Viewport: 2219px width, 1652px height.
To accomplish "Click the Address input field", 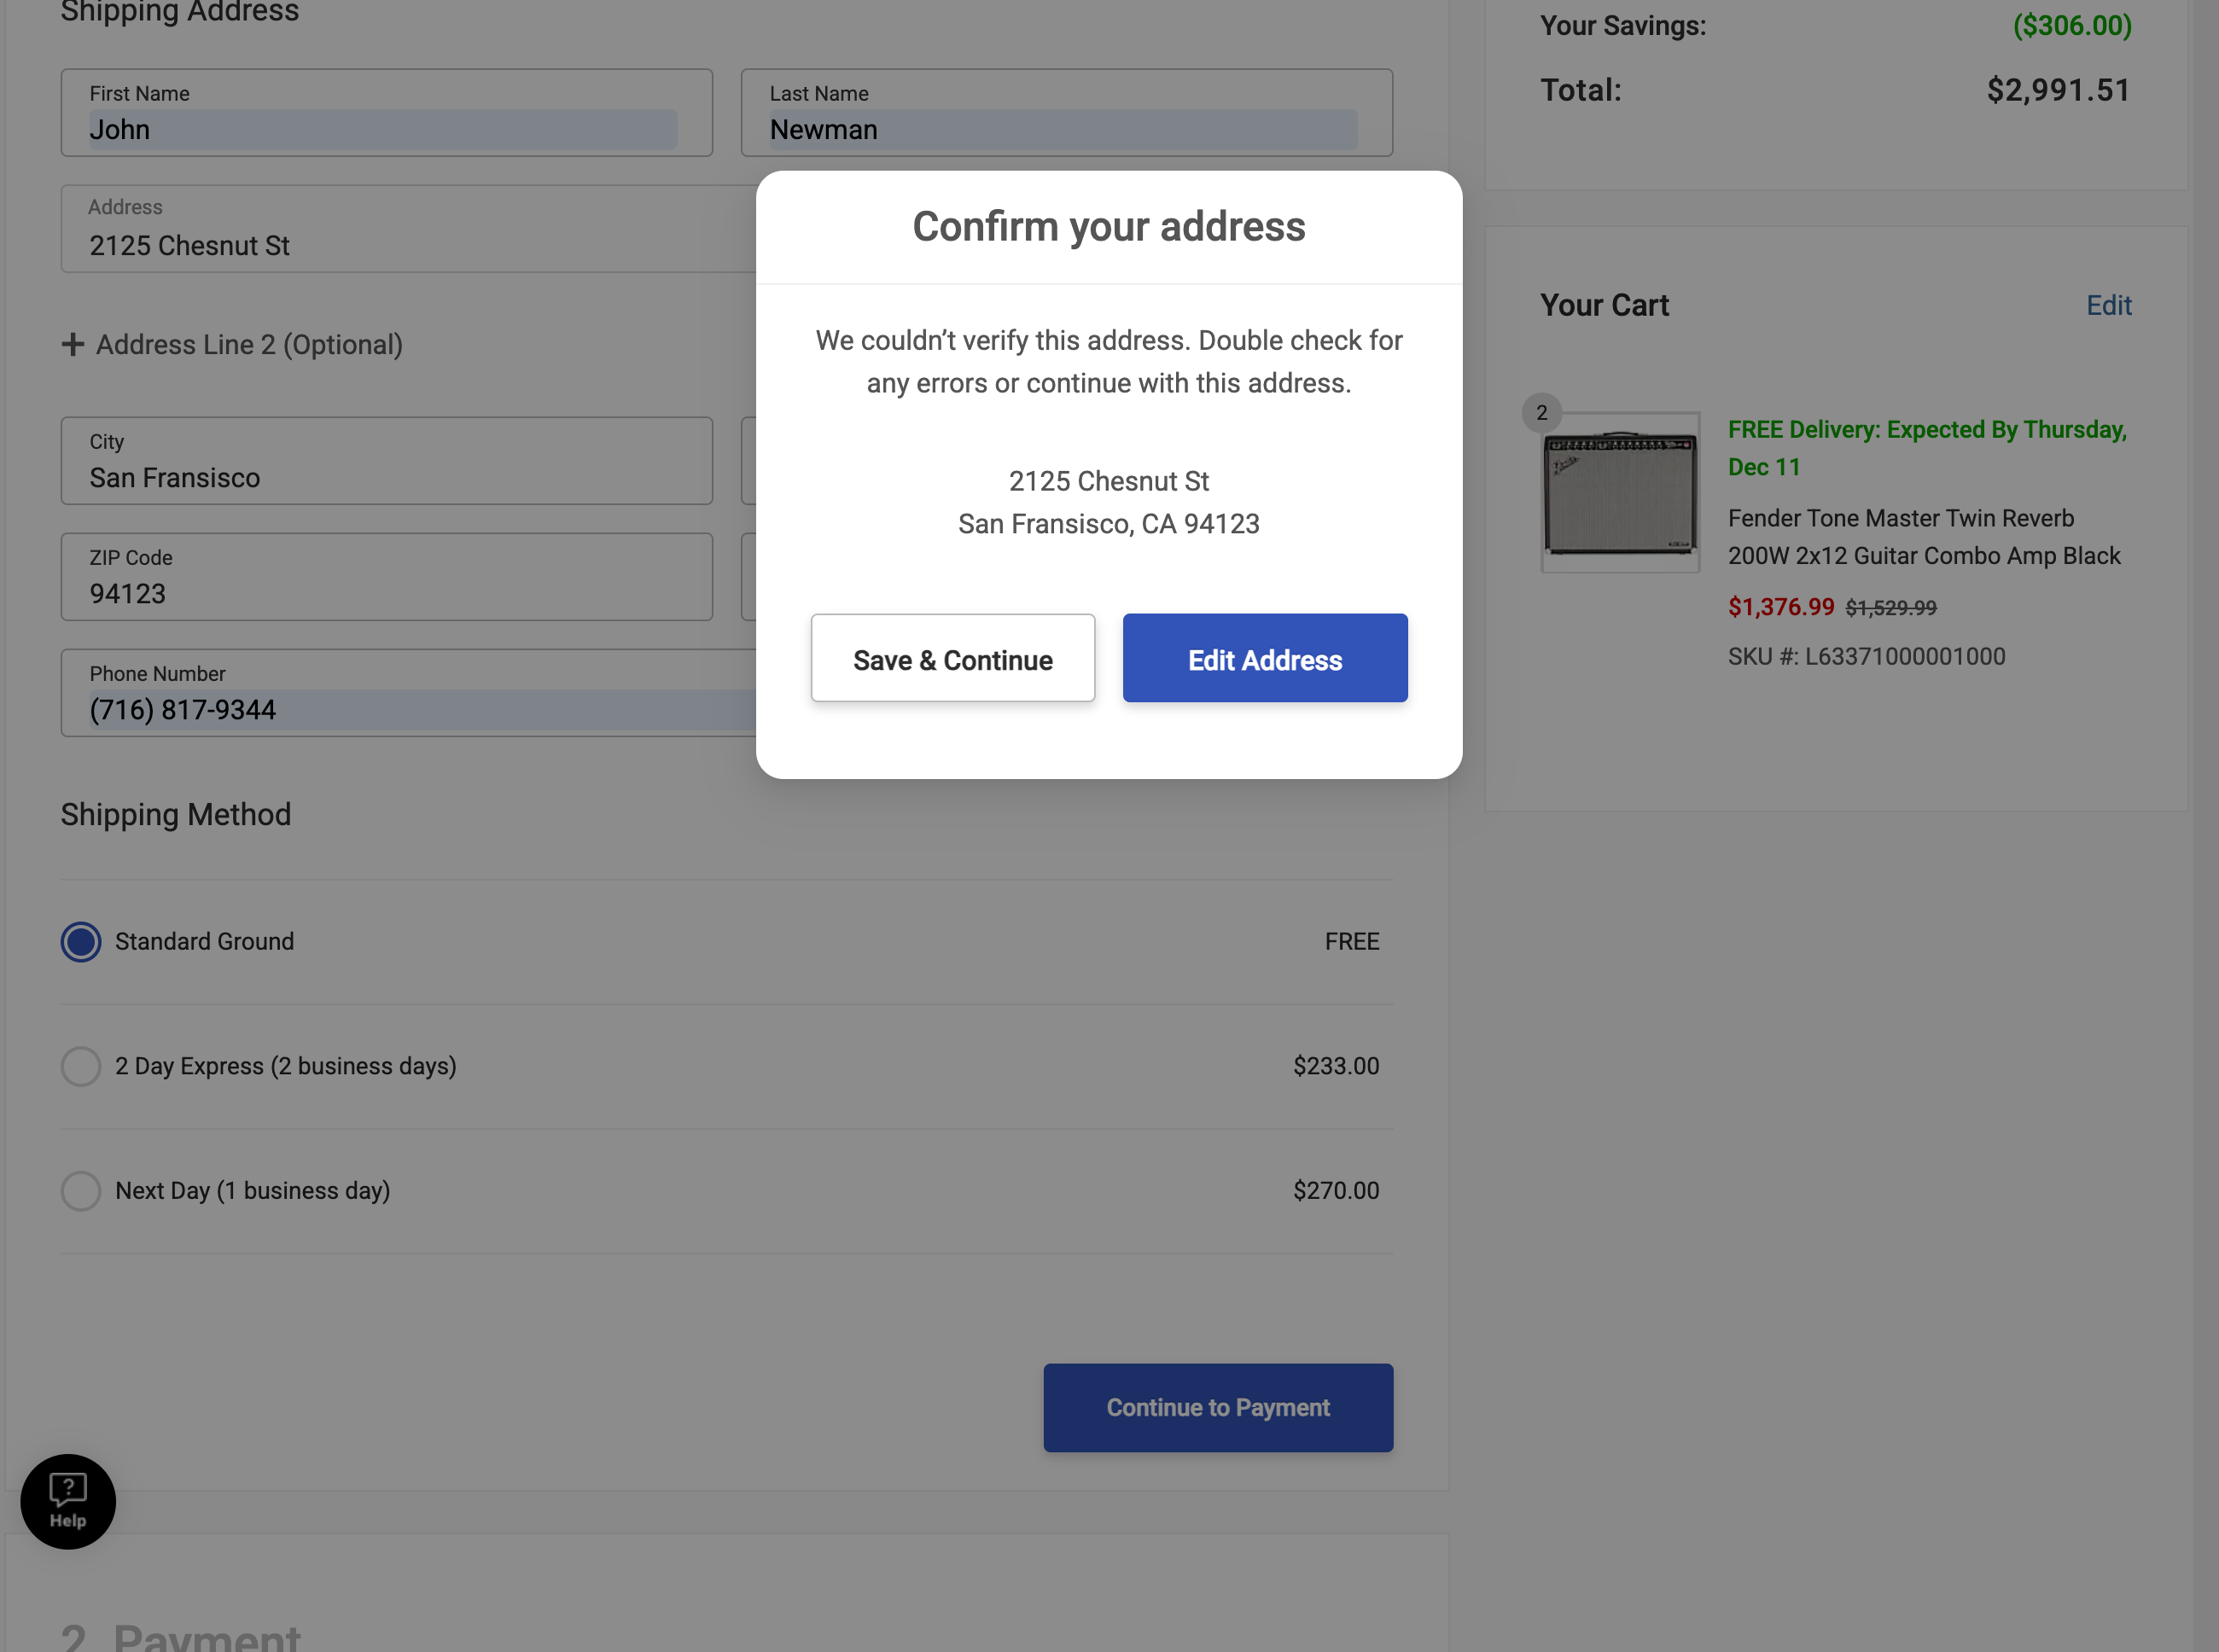I will 400,245.
